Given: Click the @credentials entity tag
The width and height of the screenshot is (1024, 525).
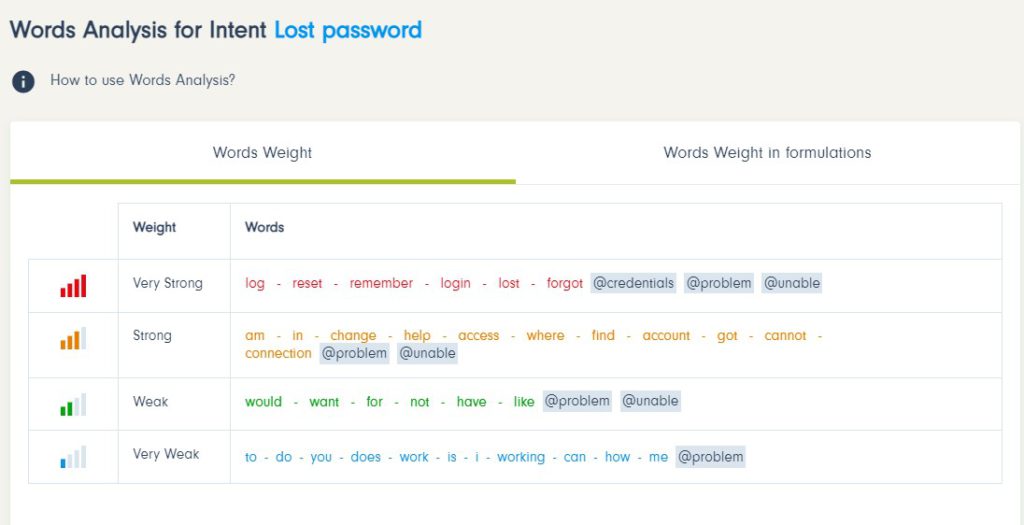Looking at the screenshot, I should click(x=633, y=283).
